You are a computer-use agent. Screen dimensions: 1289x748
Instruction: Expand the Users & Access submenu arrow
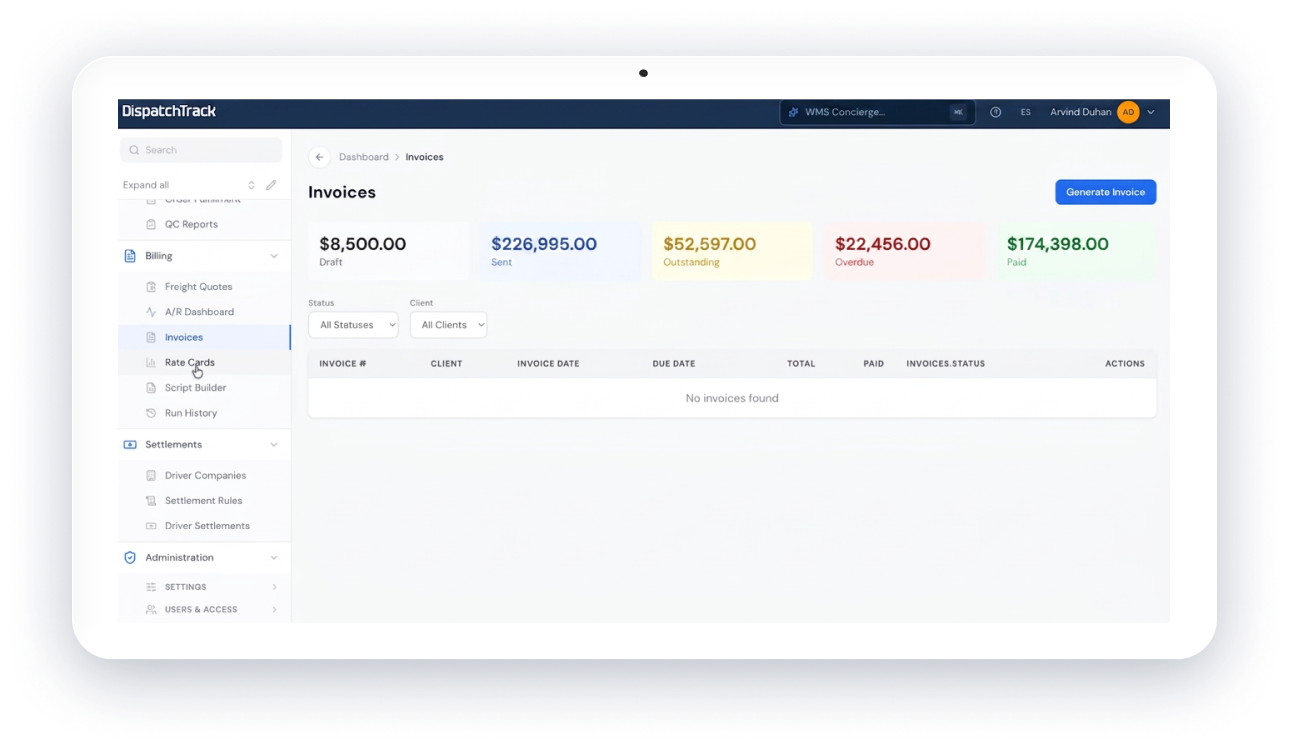(x=274, y=610)
